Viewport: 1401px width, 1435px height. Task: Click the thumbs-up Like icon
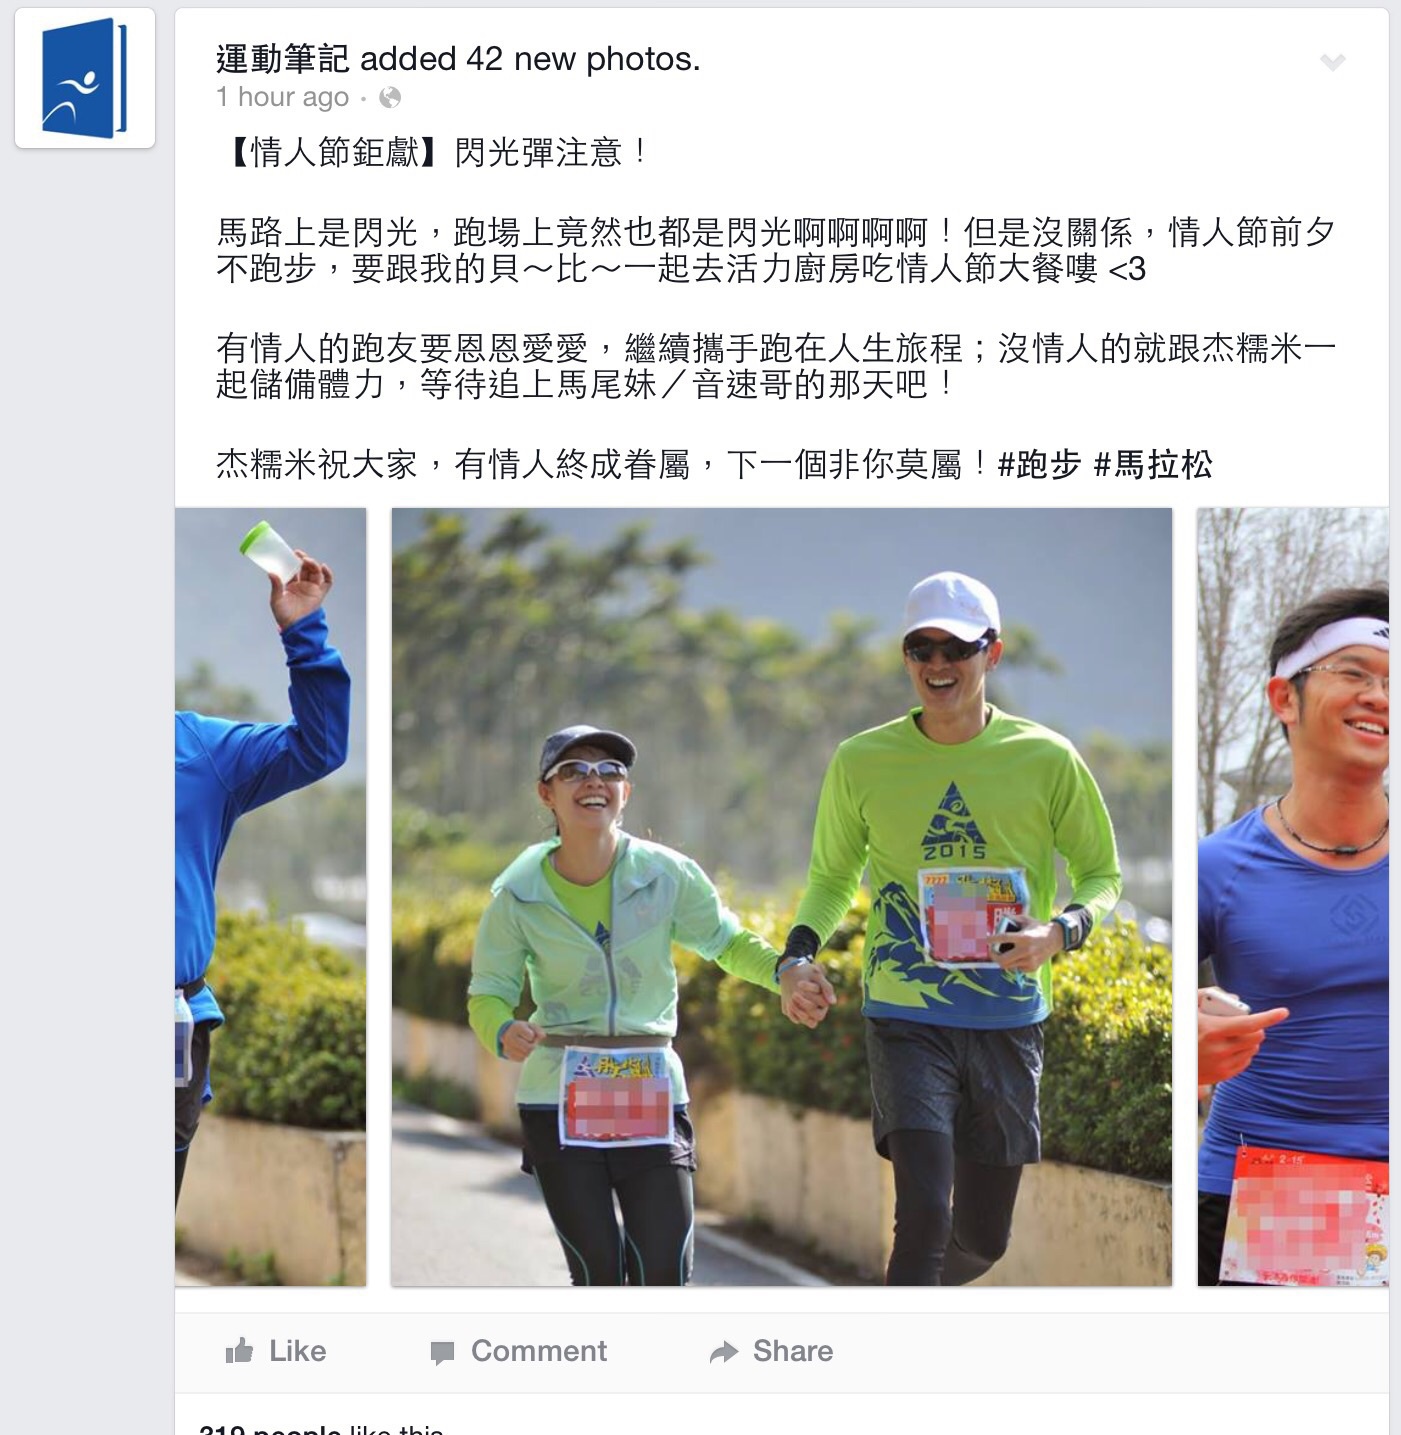click(x=239, y=1351)
